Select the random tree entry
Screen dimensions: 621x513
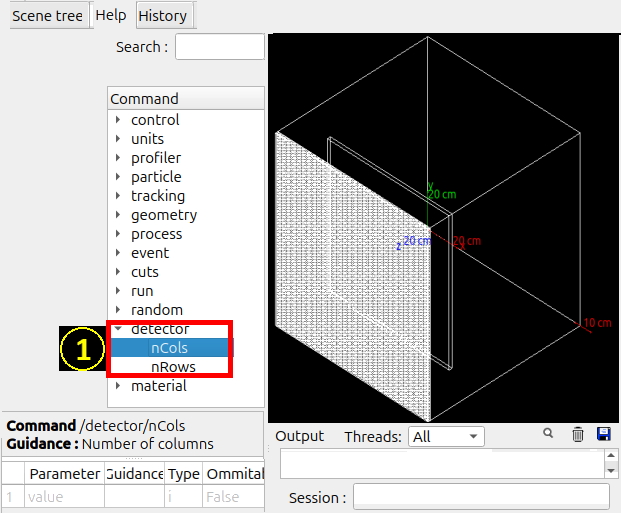click(157, 310)
